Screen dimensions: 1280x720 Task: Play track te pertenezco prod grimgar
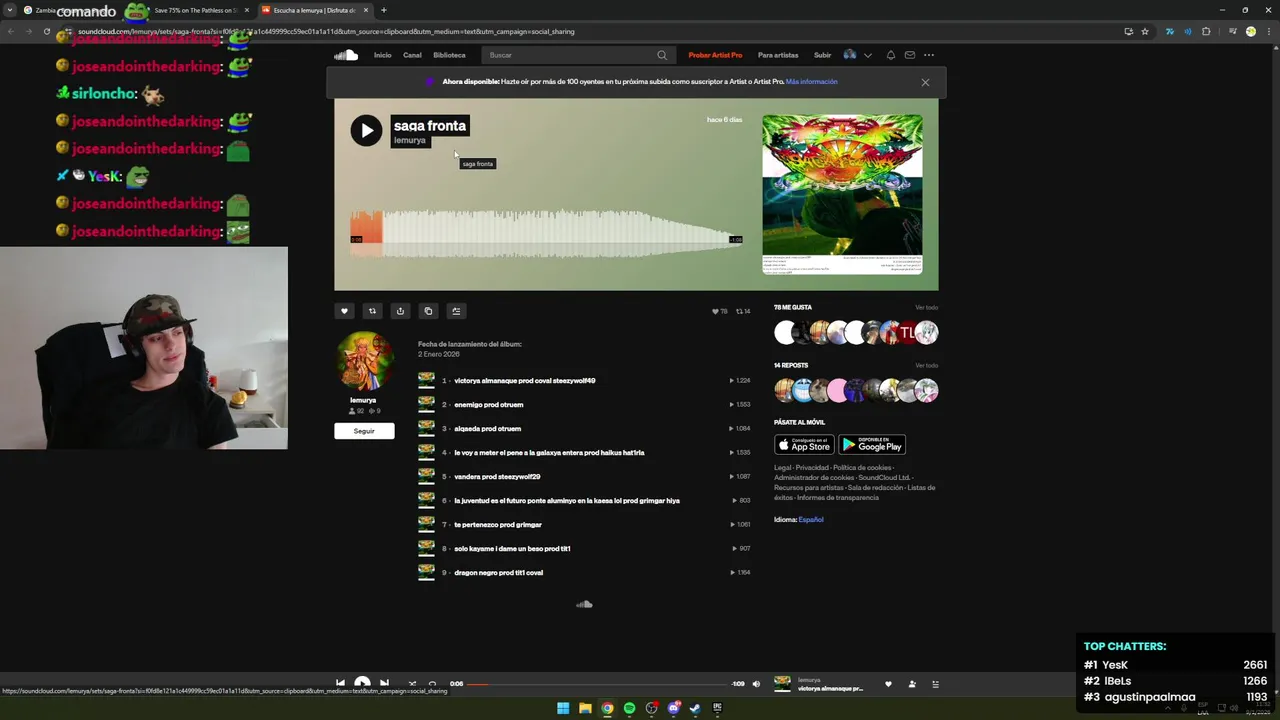497,525
